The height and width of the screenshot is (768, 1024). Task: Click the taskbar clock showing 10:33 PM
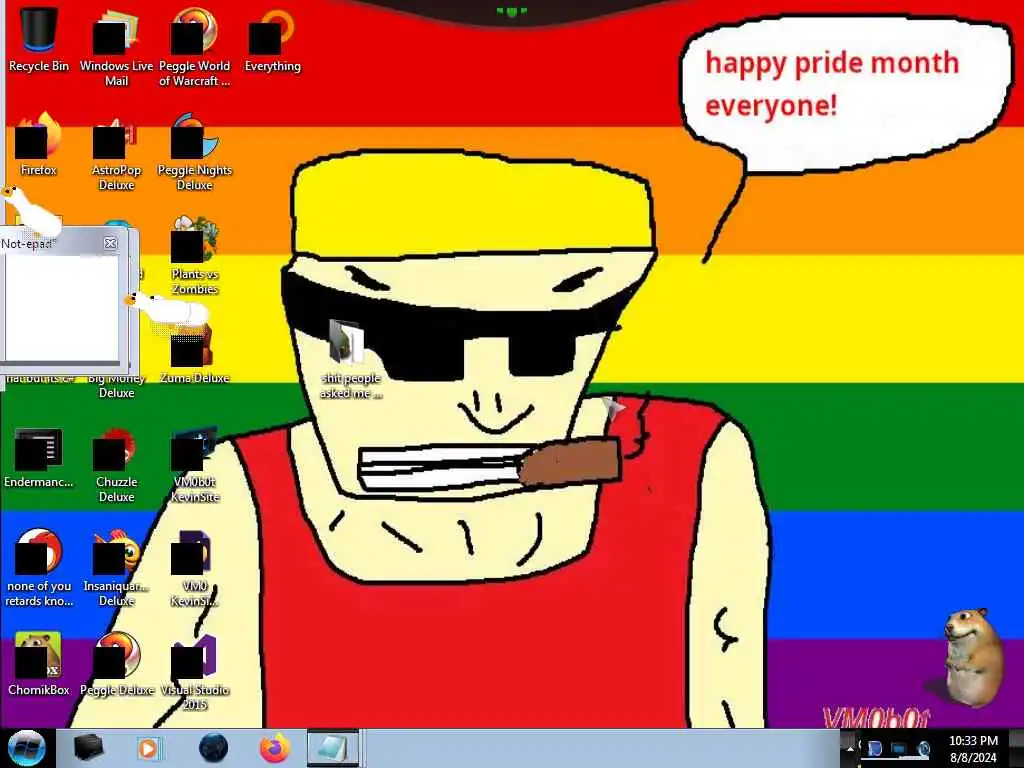pyautogui.click(x=973, y=748)
